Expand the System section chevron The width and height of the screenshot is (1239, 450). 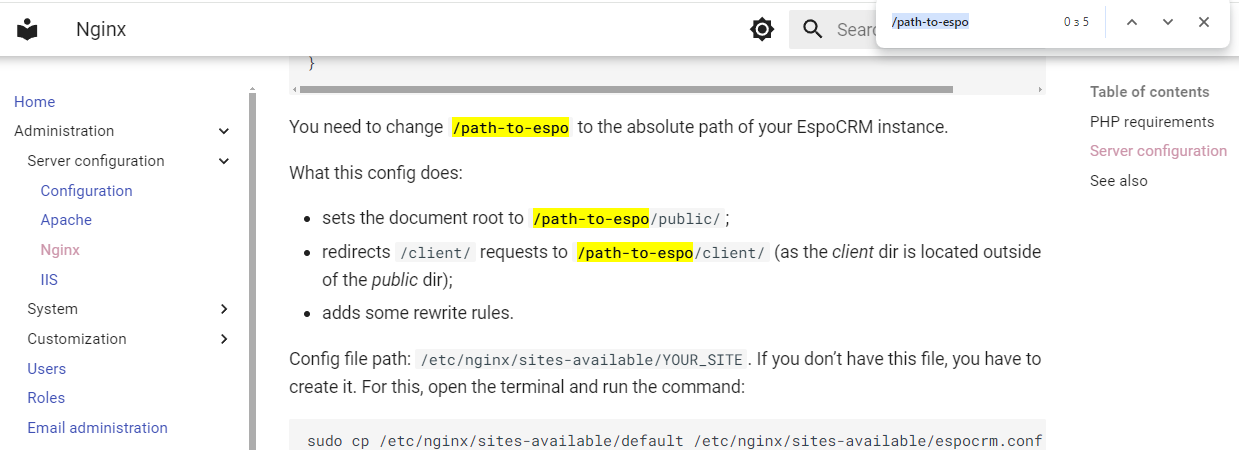tap(224, 309)
